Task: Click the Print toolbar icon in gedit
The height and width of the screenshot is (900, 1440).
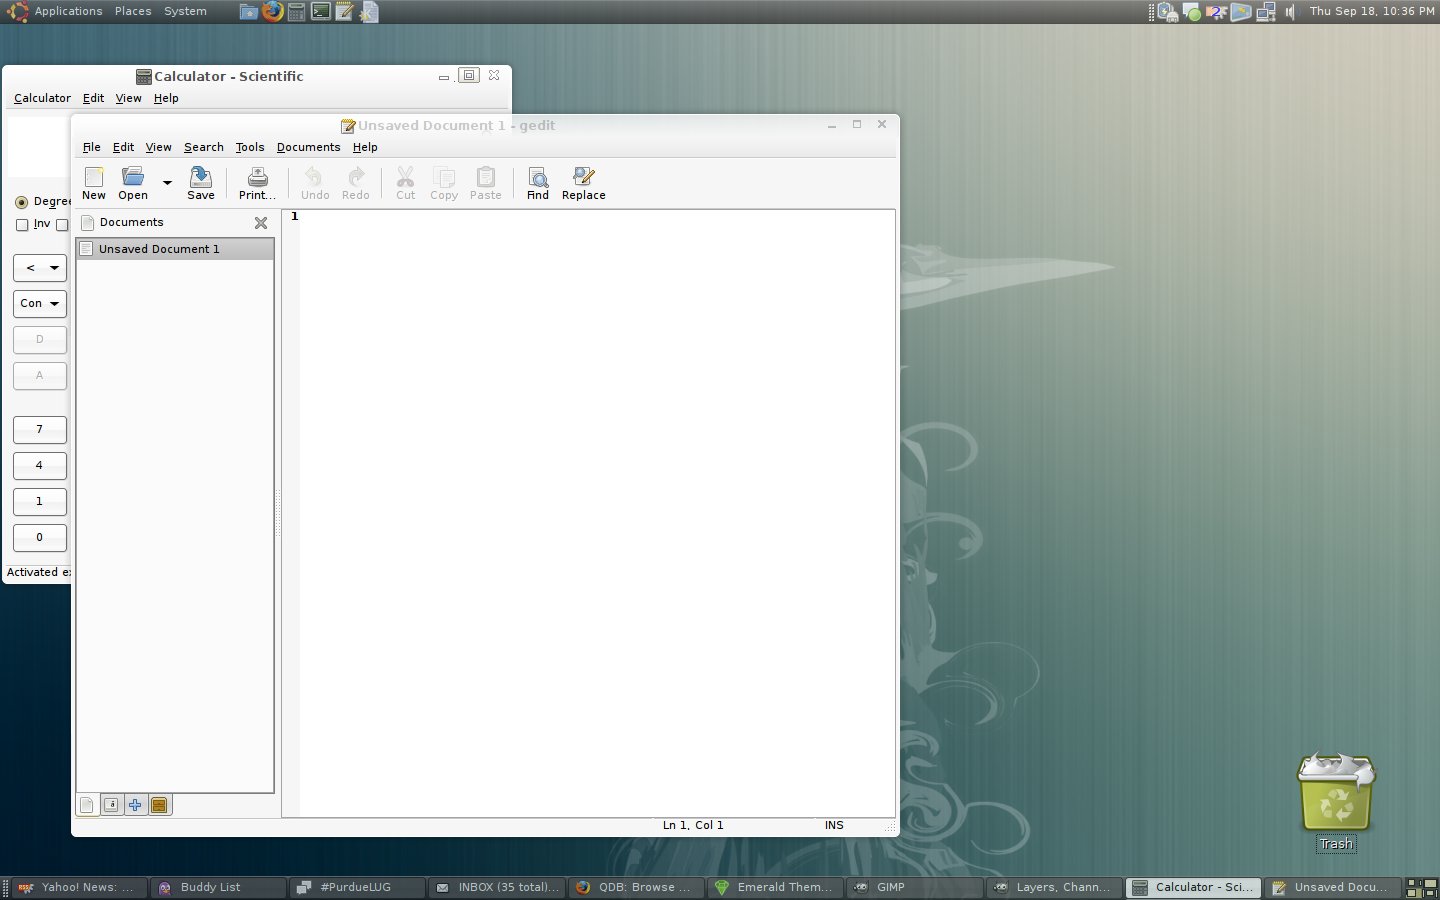Action: [257, 183]
